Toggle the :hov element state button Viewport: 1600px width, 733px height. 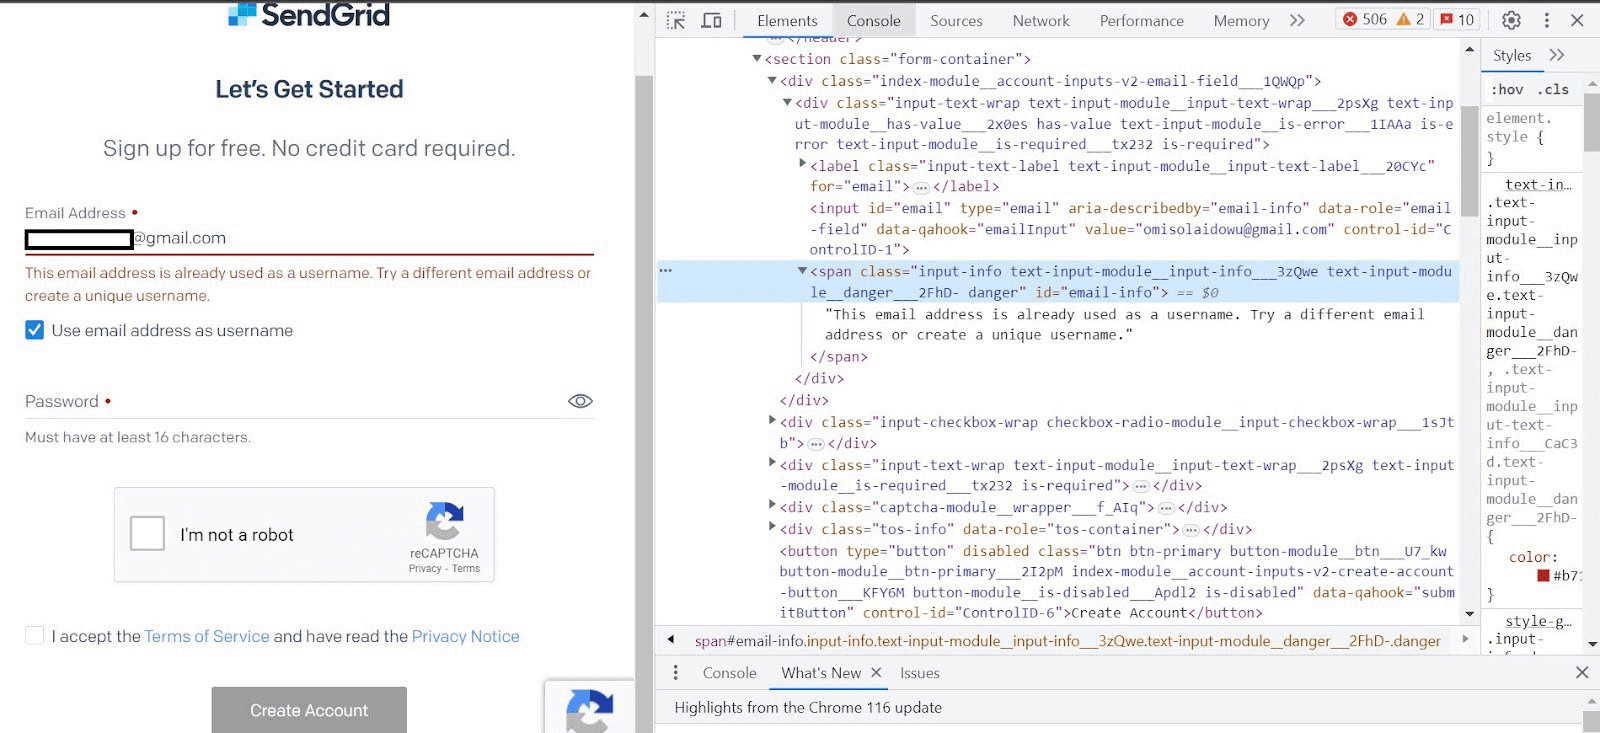1507,89
